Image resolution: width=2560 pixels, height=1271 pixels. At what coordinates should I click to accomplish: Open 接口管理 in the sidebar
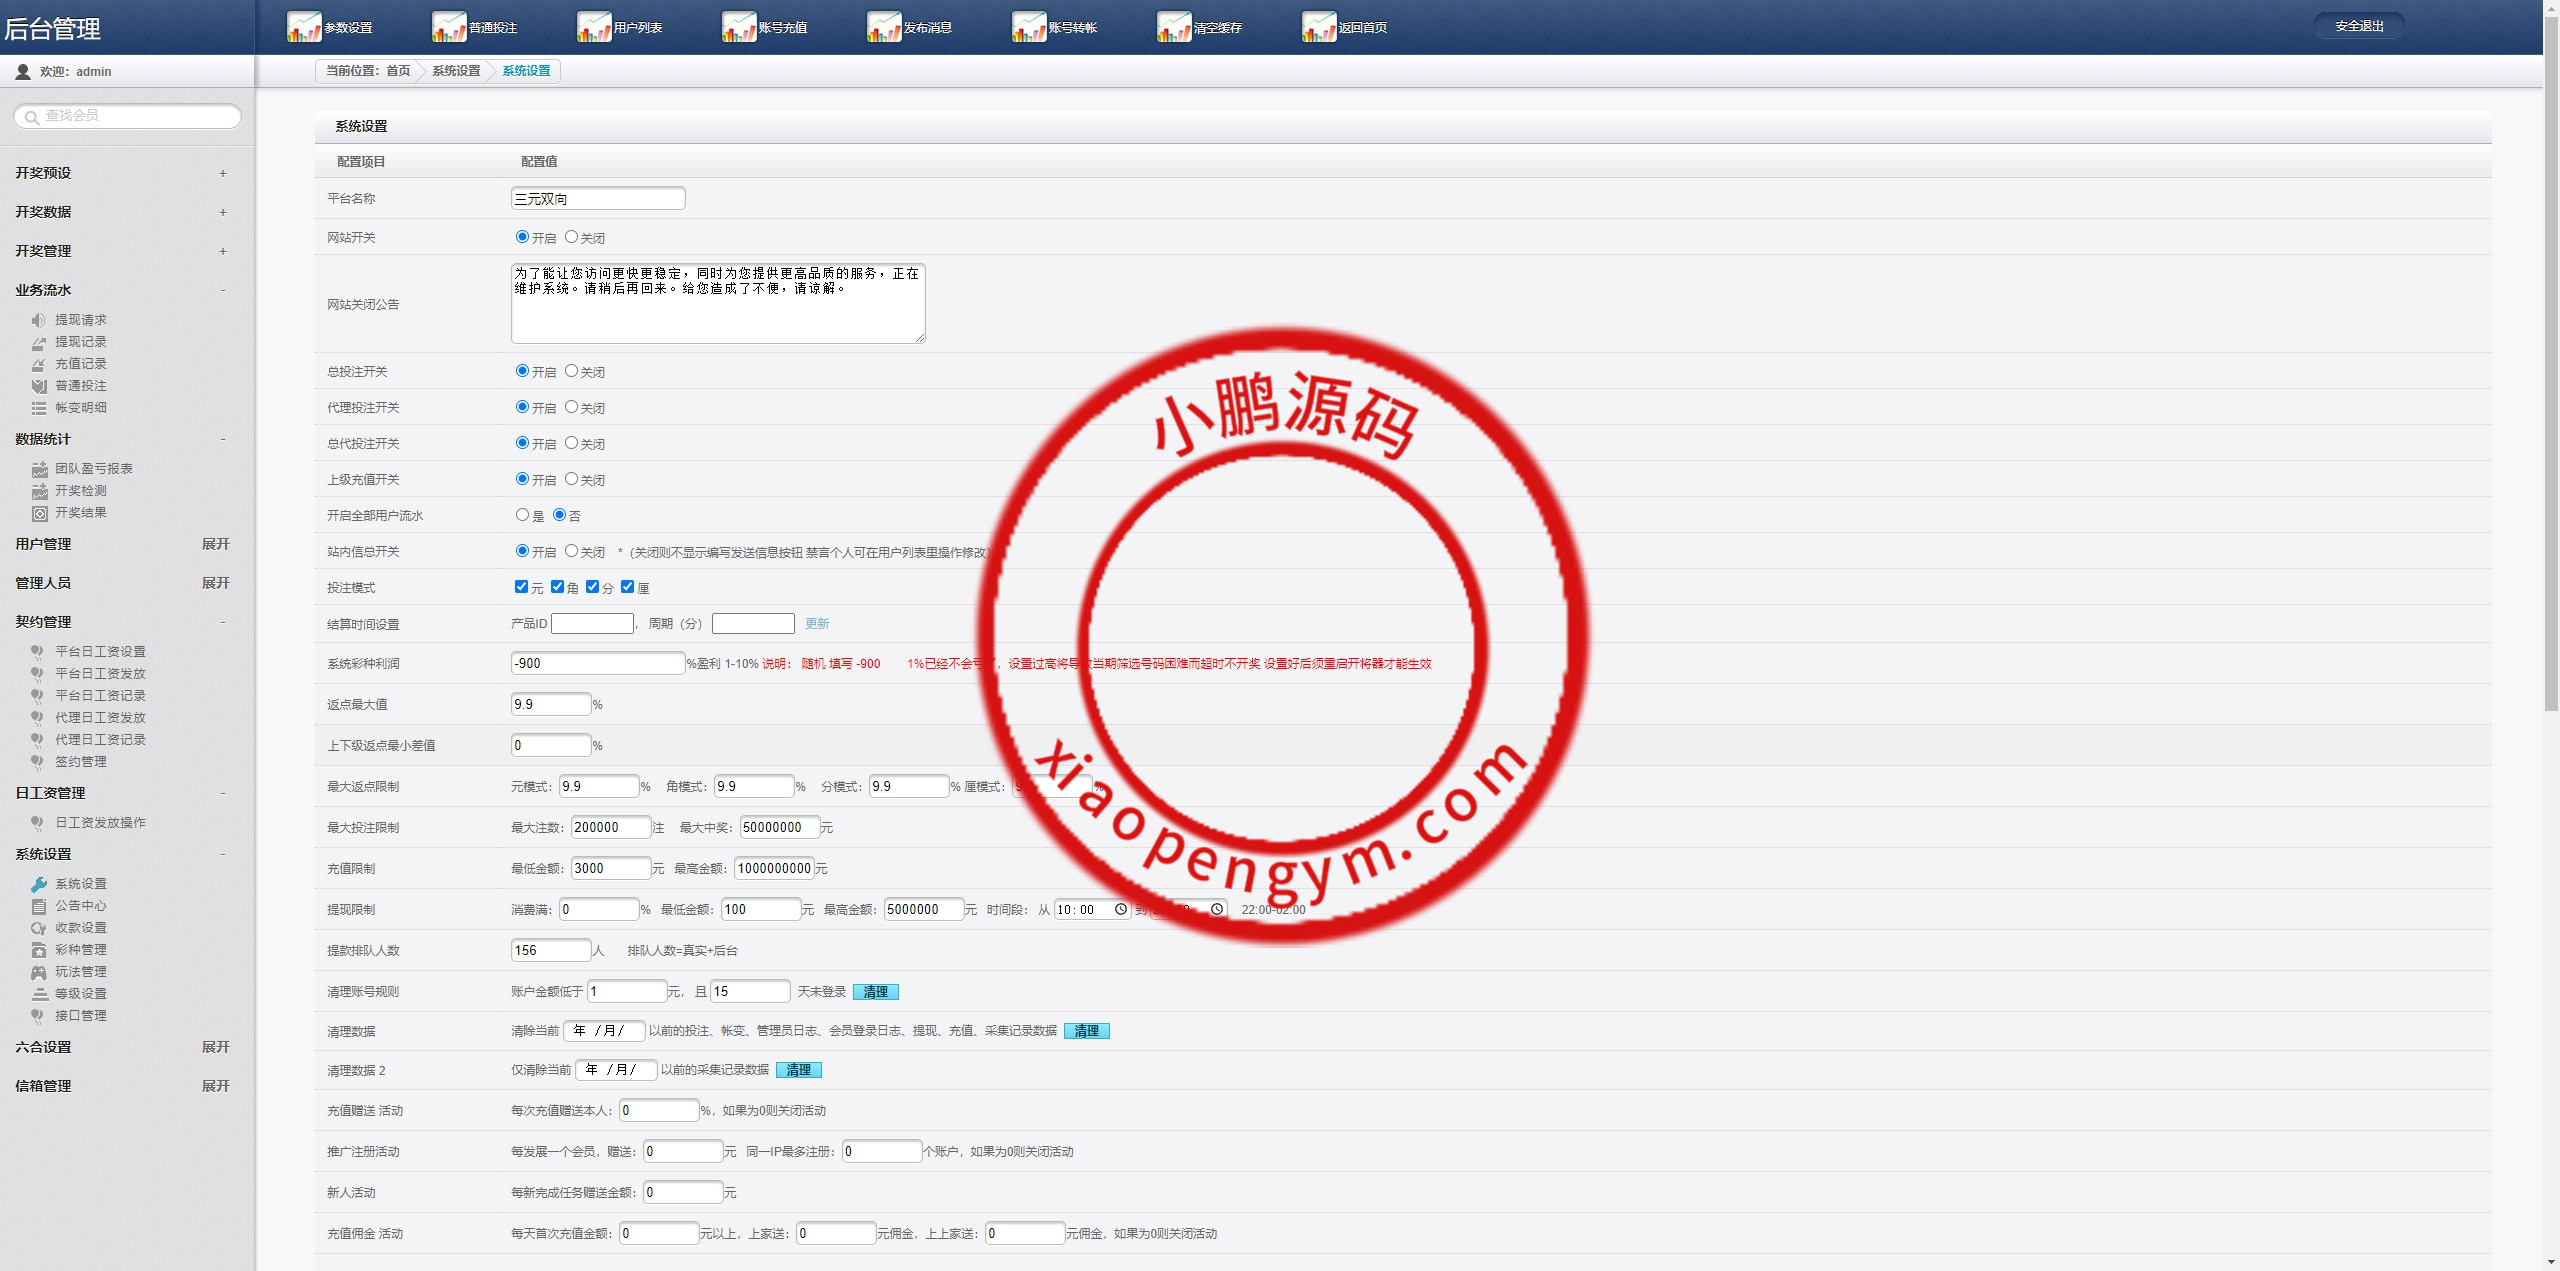point(81,1016)
